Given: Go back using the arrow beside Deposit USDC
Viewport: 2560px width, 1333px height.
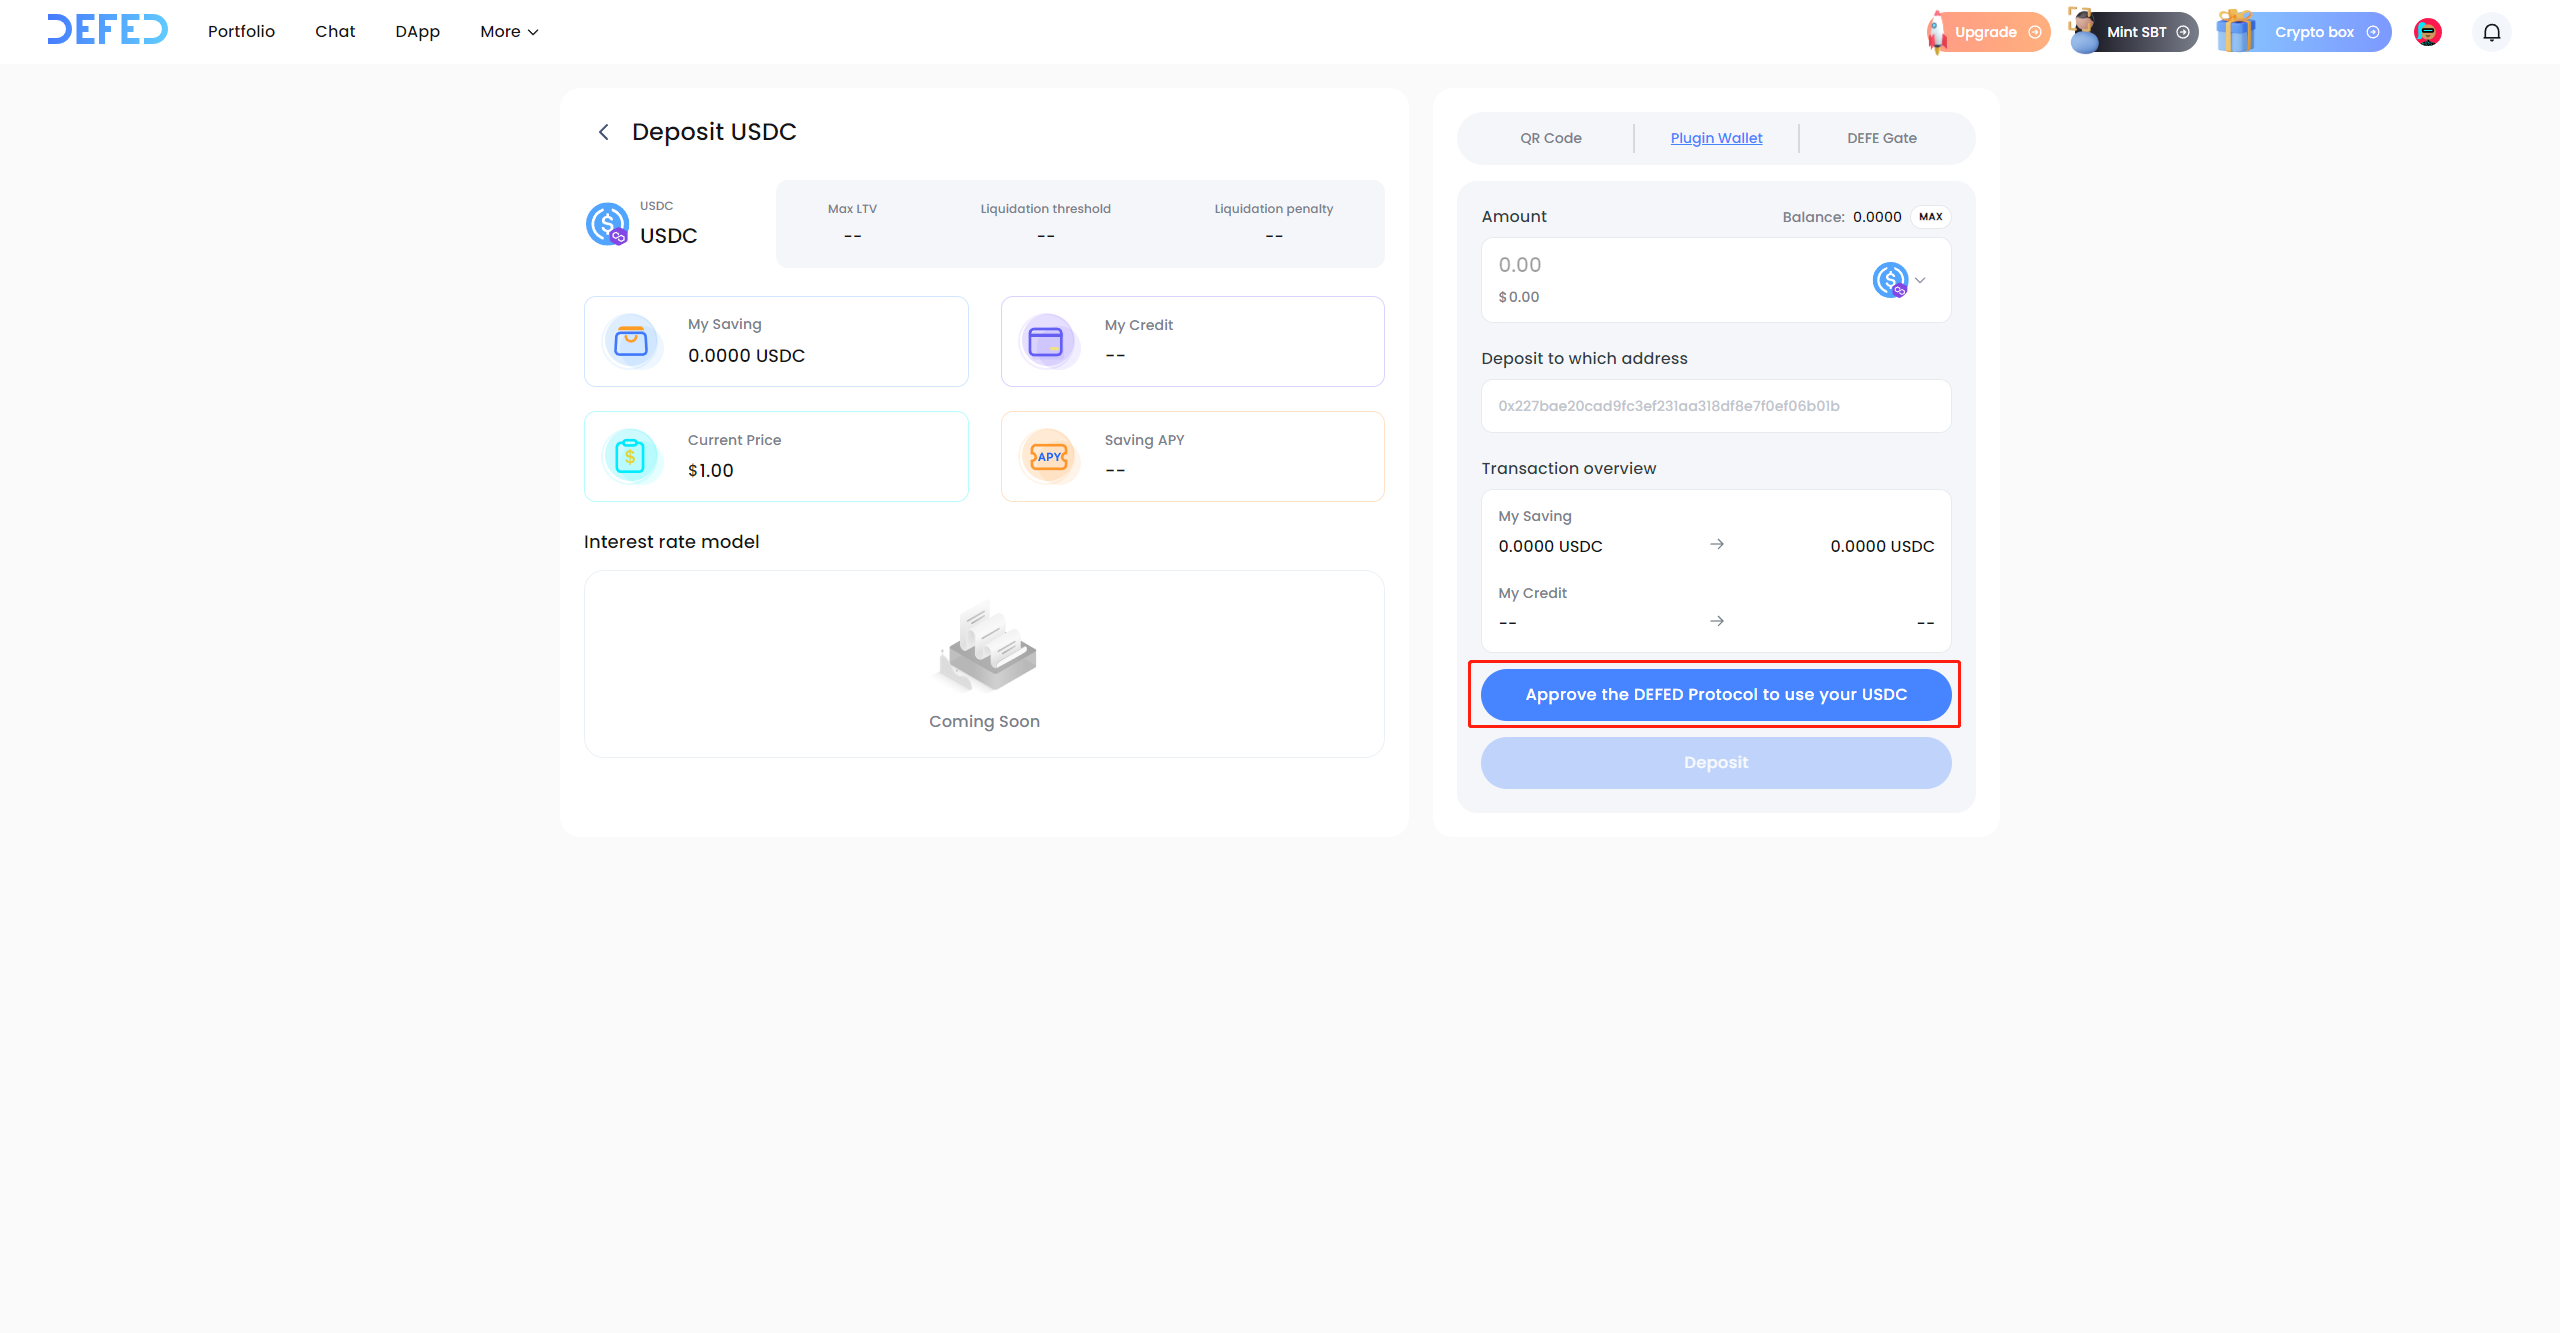Looking at the screenshot, I should coord(603,132).
